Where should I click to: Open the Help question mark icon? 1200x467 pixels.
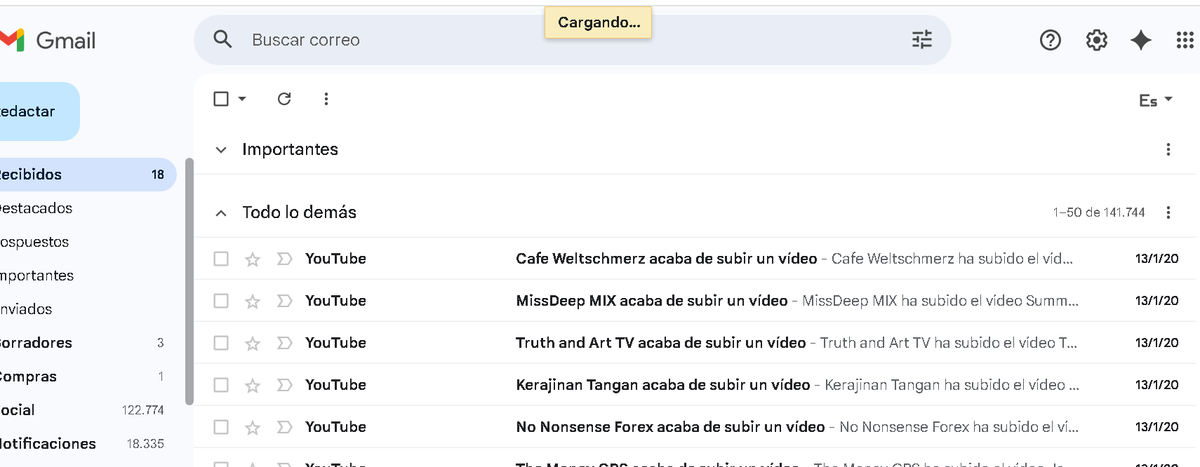tap(1050, 40)
